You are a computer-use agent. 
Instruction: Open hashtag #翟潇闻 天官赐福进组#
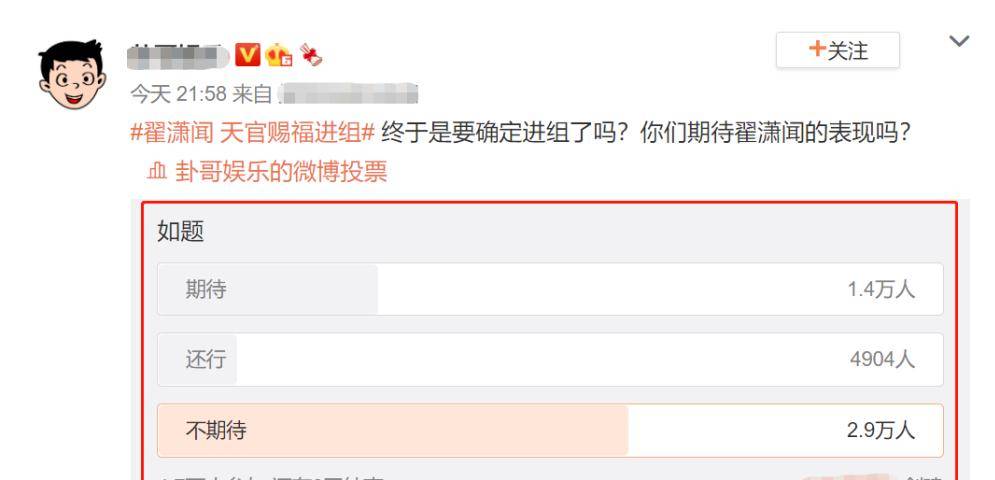click(x=253, y=134)
